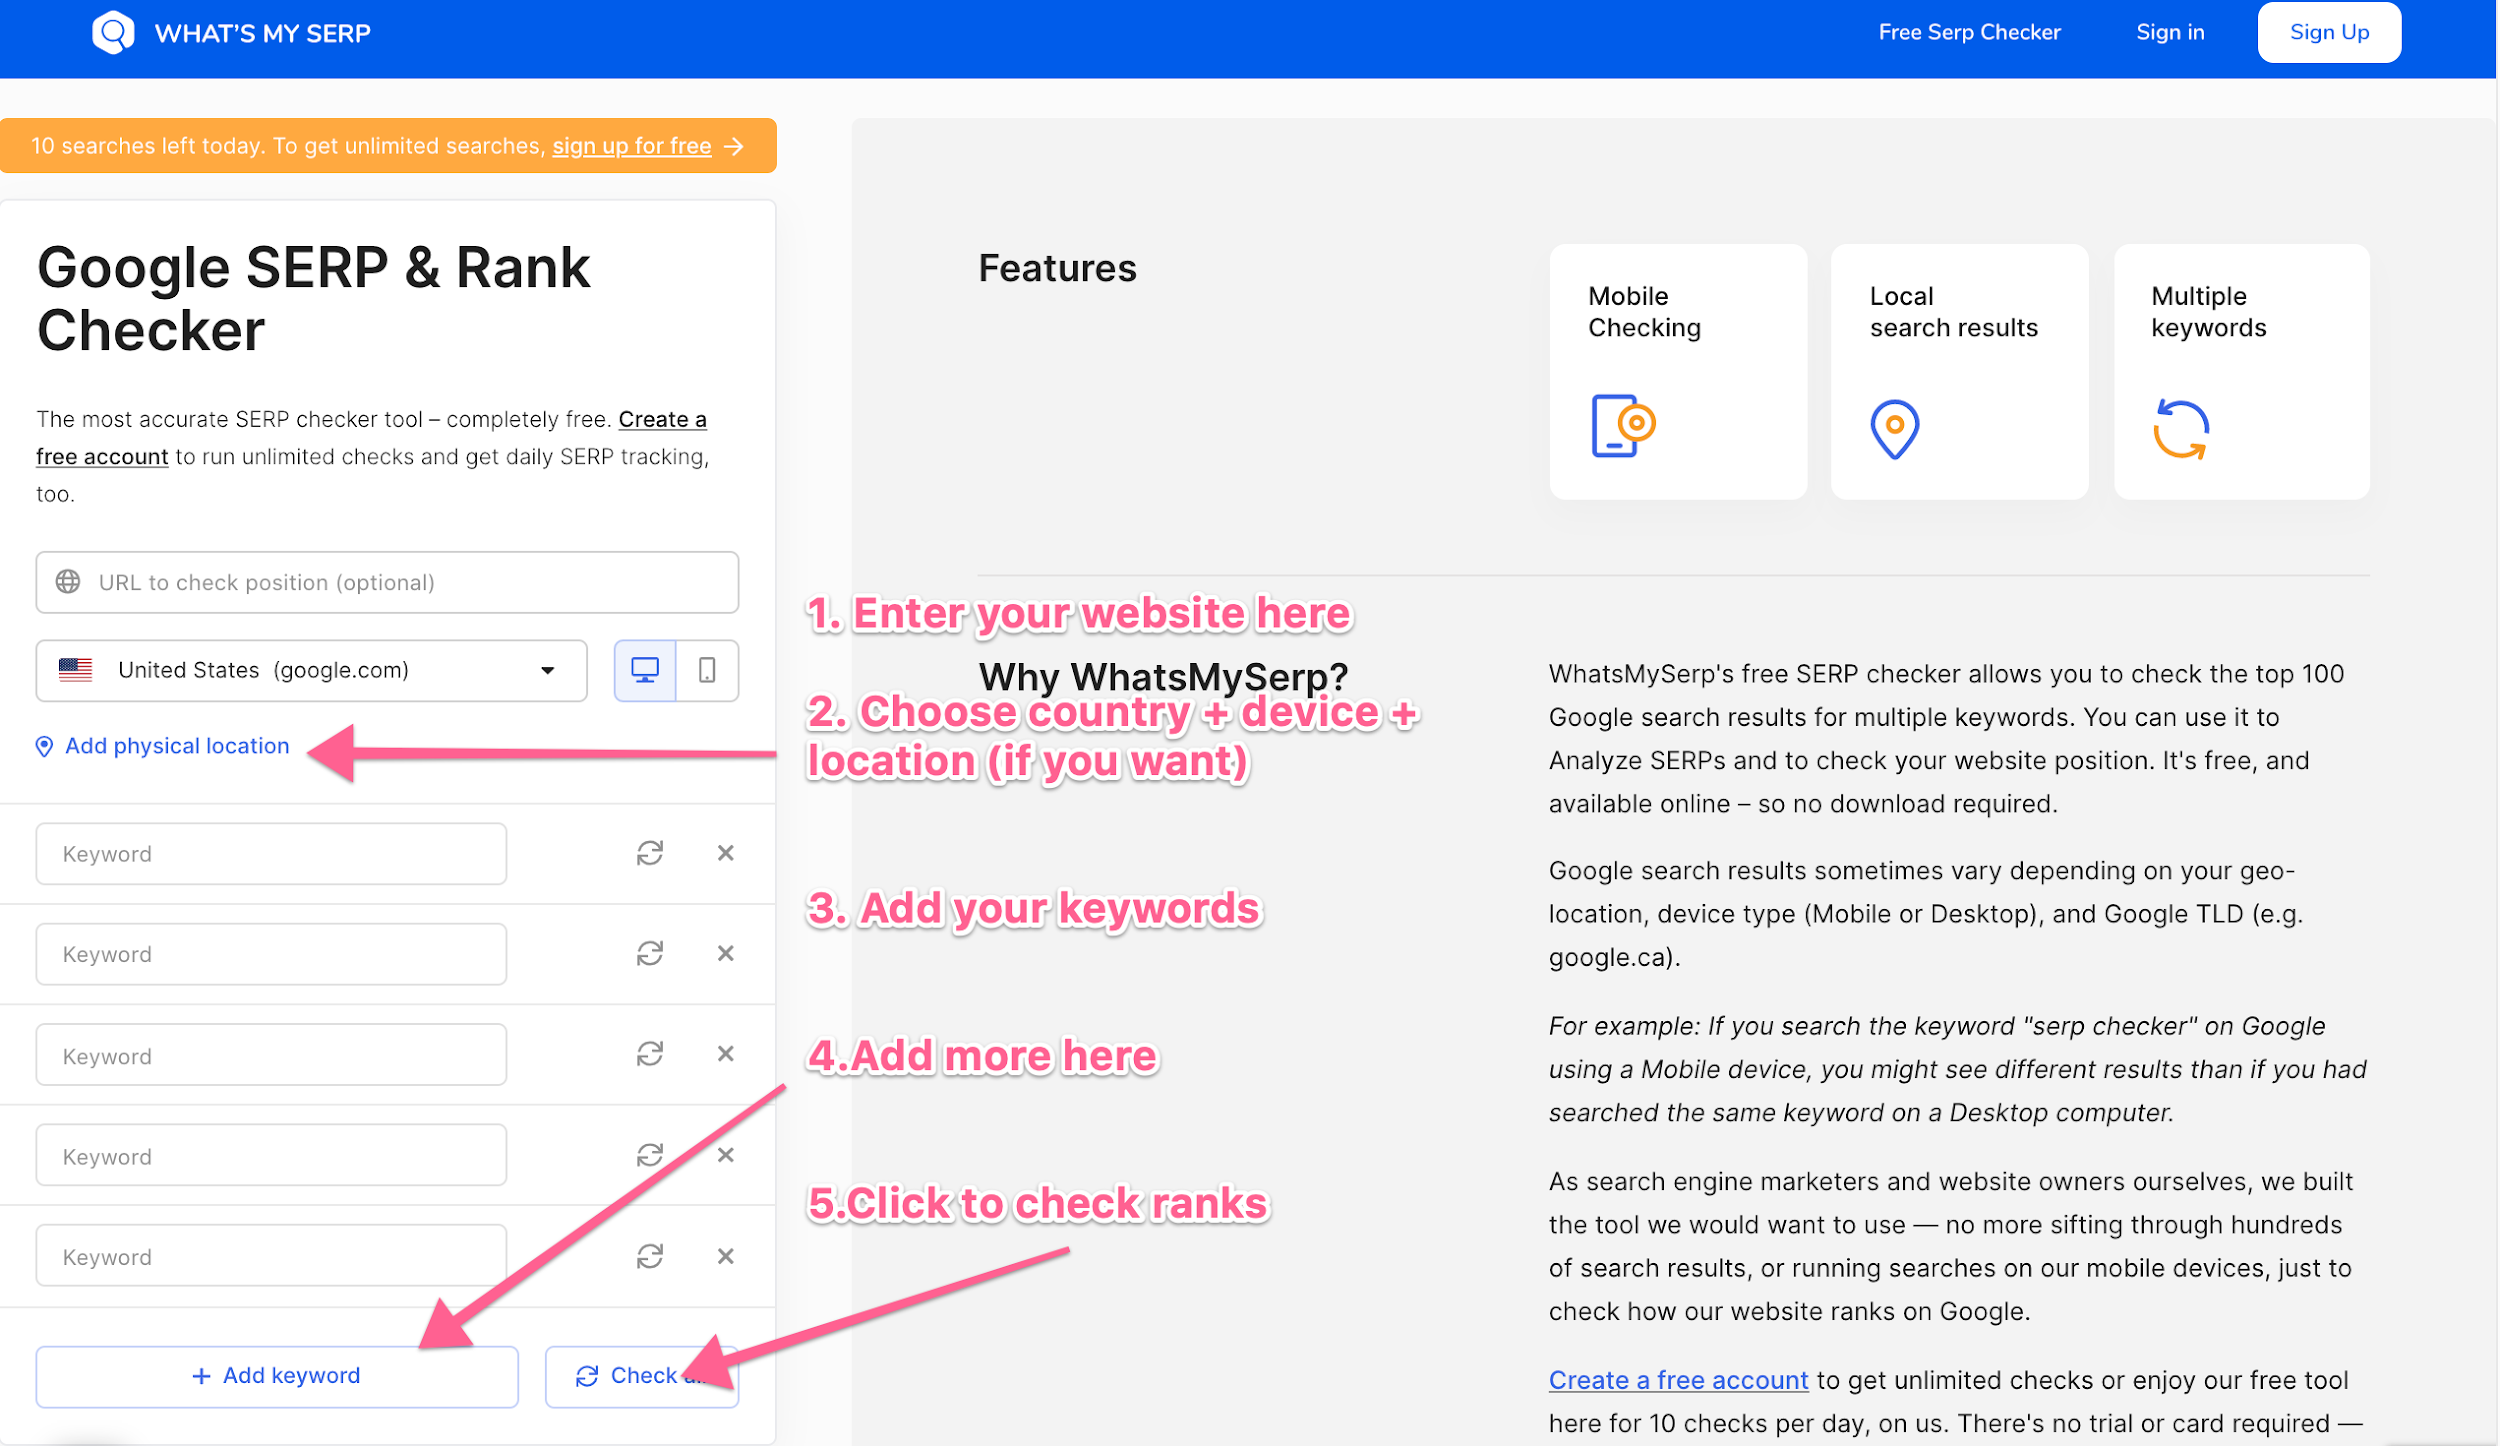Focus the third Keyword field
Viewport: 2500px width, 1446px height.
click(x=271, y=1055)
